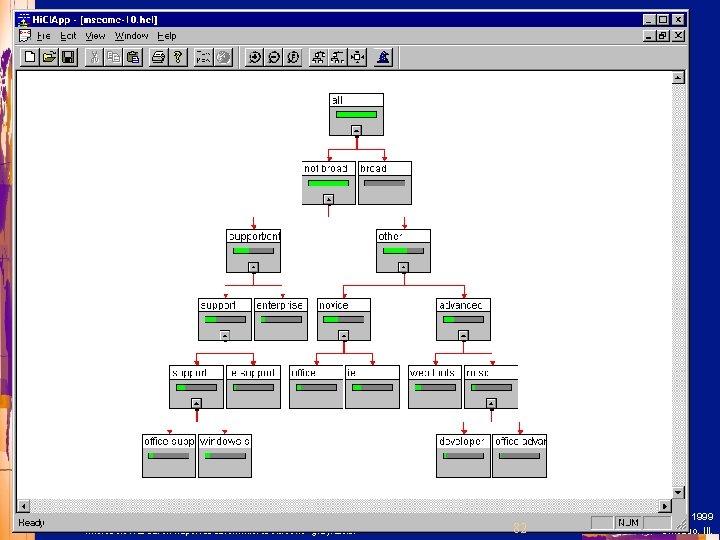The image size is (720, 540).
Task: Collapse node above developer and office advan
Action: point(491,404)
